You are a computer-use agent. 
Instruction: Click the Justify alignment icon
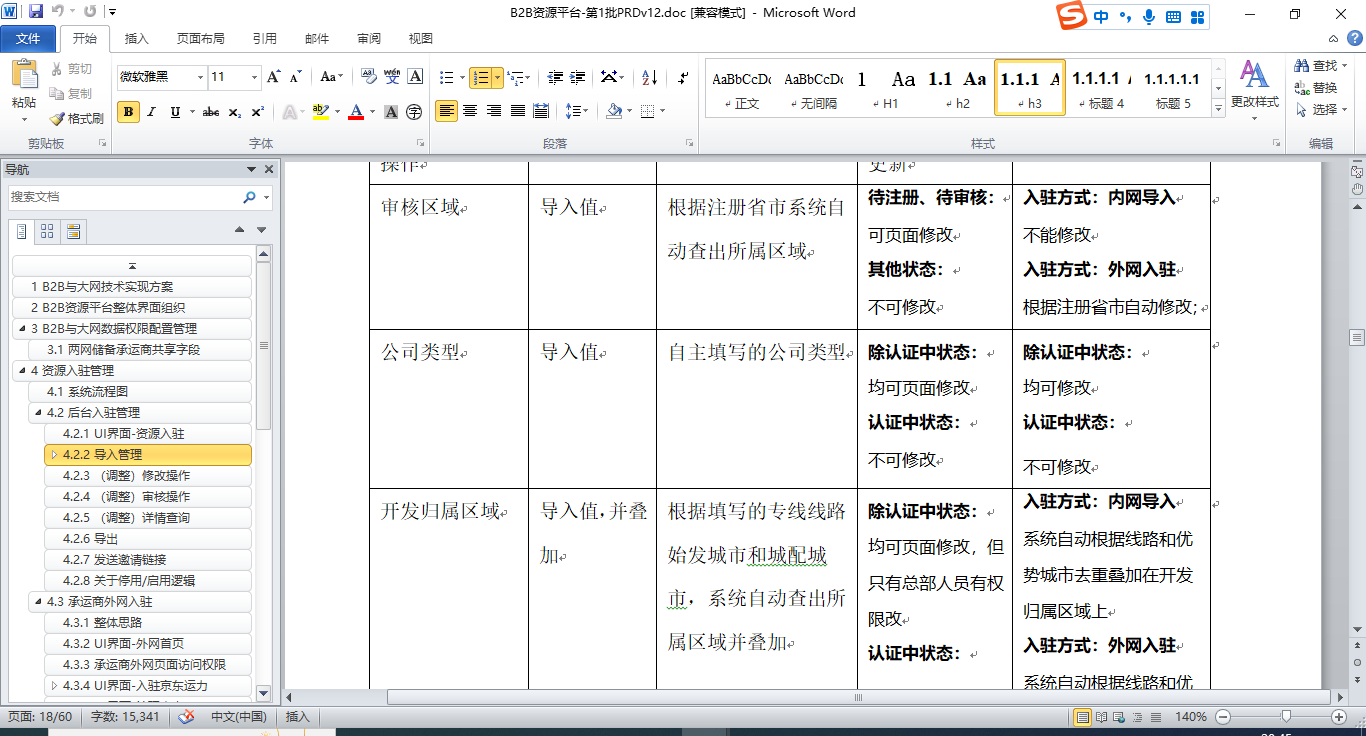tap(518, 111)
